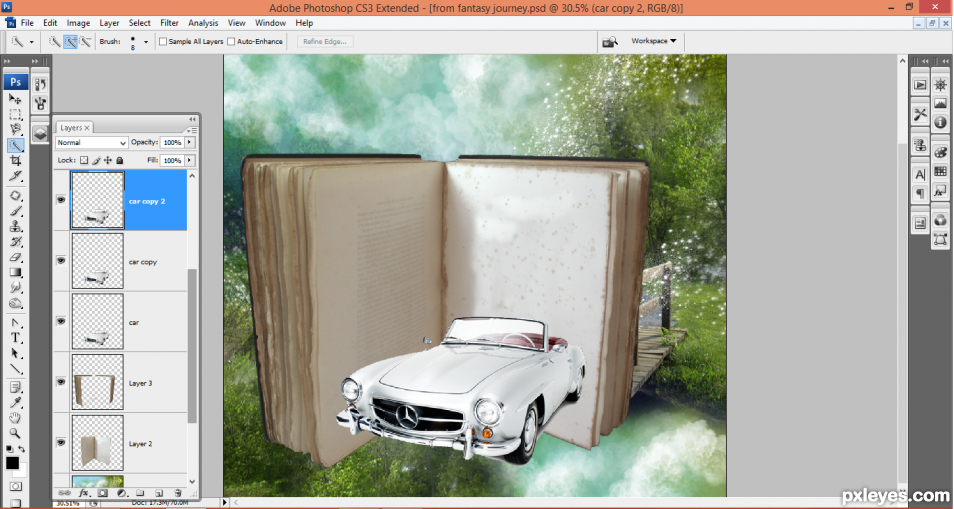The height and width of the screenshot is (509, 954).
Task: Hide the car copy 2 layer
Action: click(x=61, y=199)
